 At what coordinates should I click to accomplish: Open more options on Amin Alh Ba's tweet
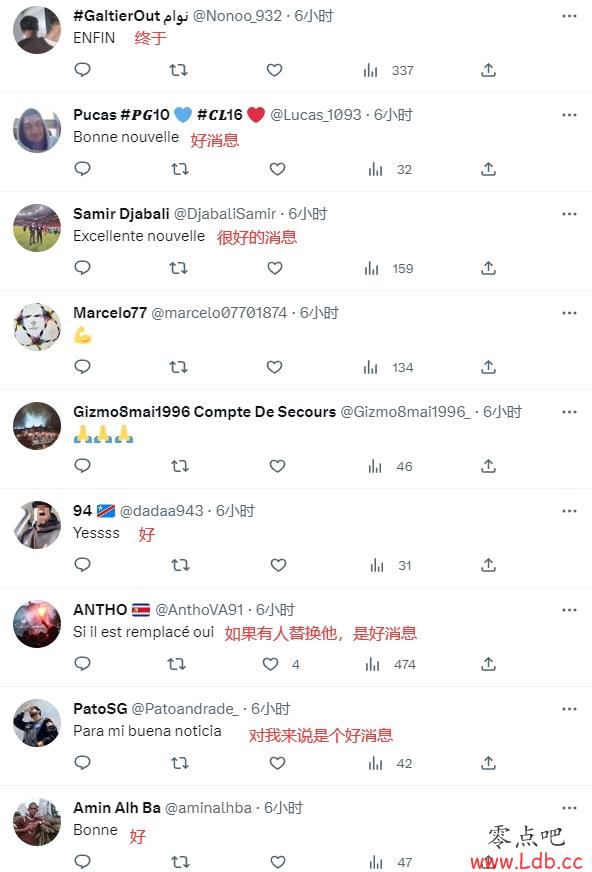click(569, 808)
